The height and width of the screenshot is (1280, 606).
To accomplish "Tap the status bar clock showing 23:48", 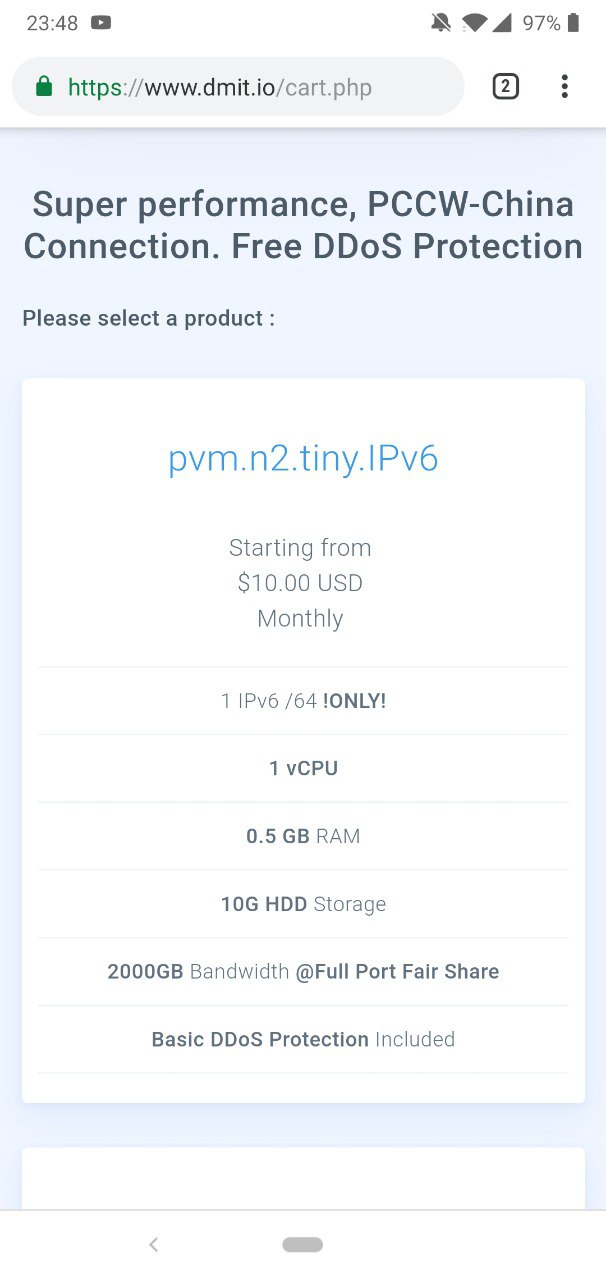I will 52,23.
